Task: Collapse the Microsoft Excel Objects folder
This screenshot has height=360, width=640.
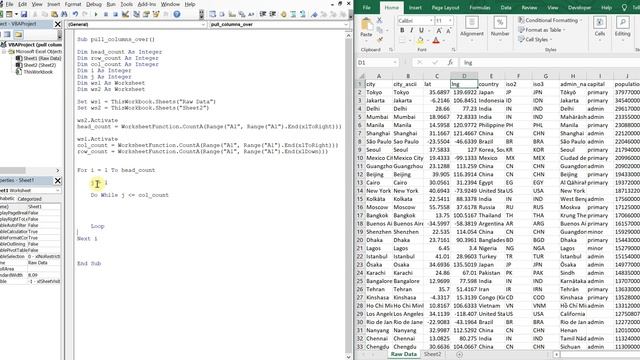Action: pyautogui.click(x=4, y=52)
